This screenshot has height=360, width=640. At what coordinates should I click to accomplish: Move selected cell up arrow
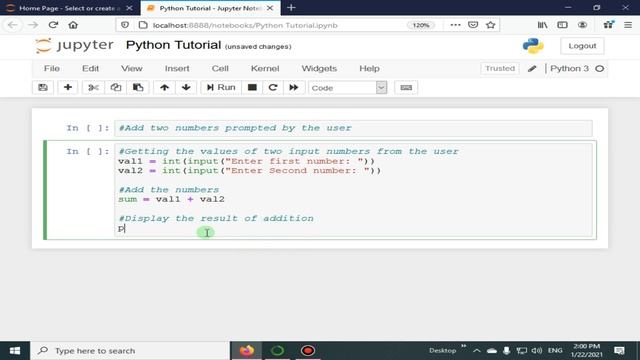click(164, 87)
